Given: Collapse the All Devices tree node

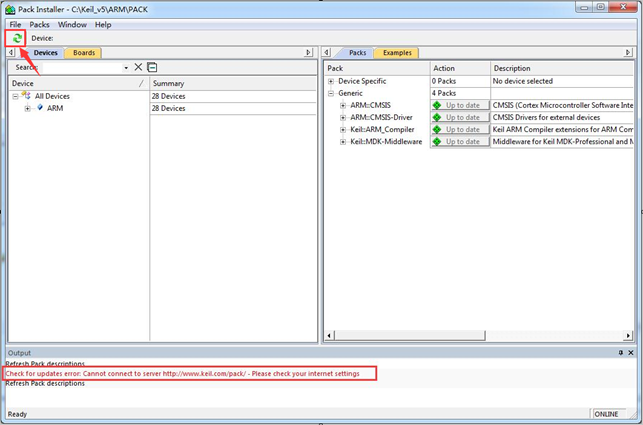Looking at the screenshot, I should coord(16,96).
